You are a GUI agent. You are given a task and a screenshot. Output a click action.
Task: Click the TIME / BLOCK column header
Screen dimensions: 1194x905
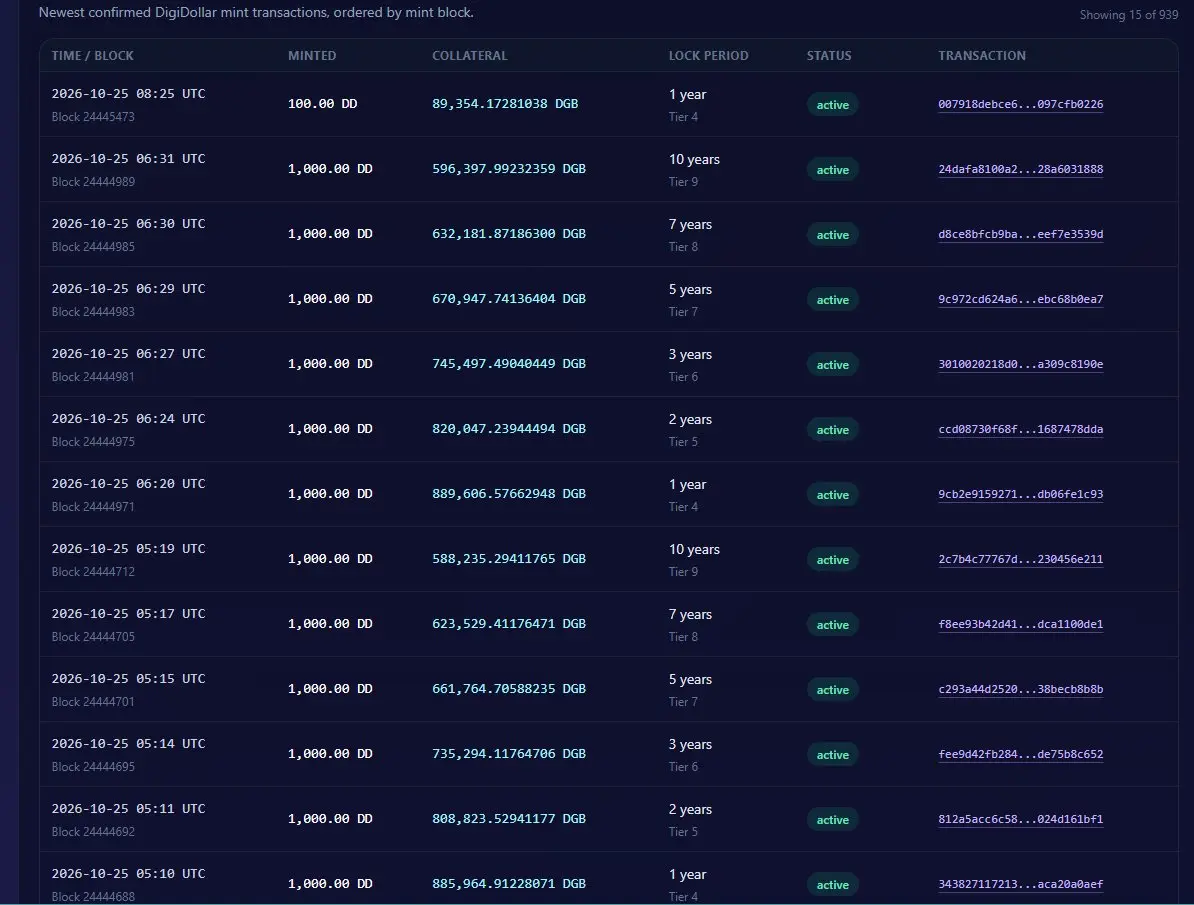pyautogui.click(x=92, y=56)
